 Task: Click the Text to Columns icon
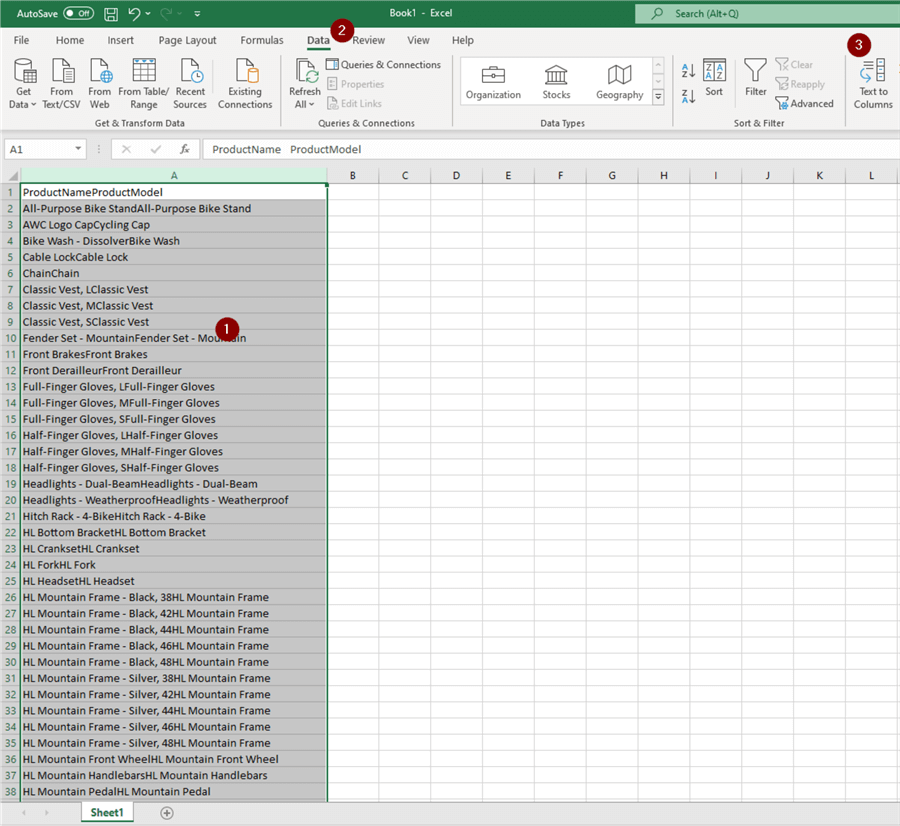tap(873, 72)
